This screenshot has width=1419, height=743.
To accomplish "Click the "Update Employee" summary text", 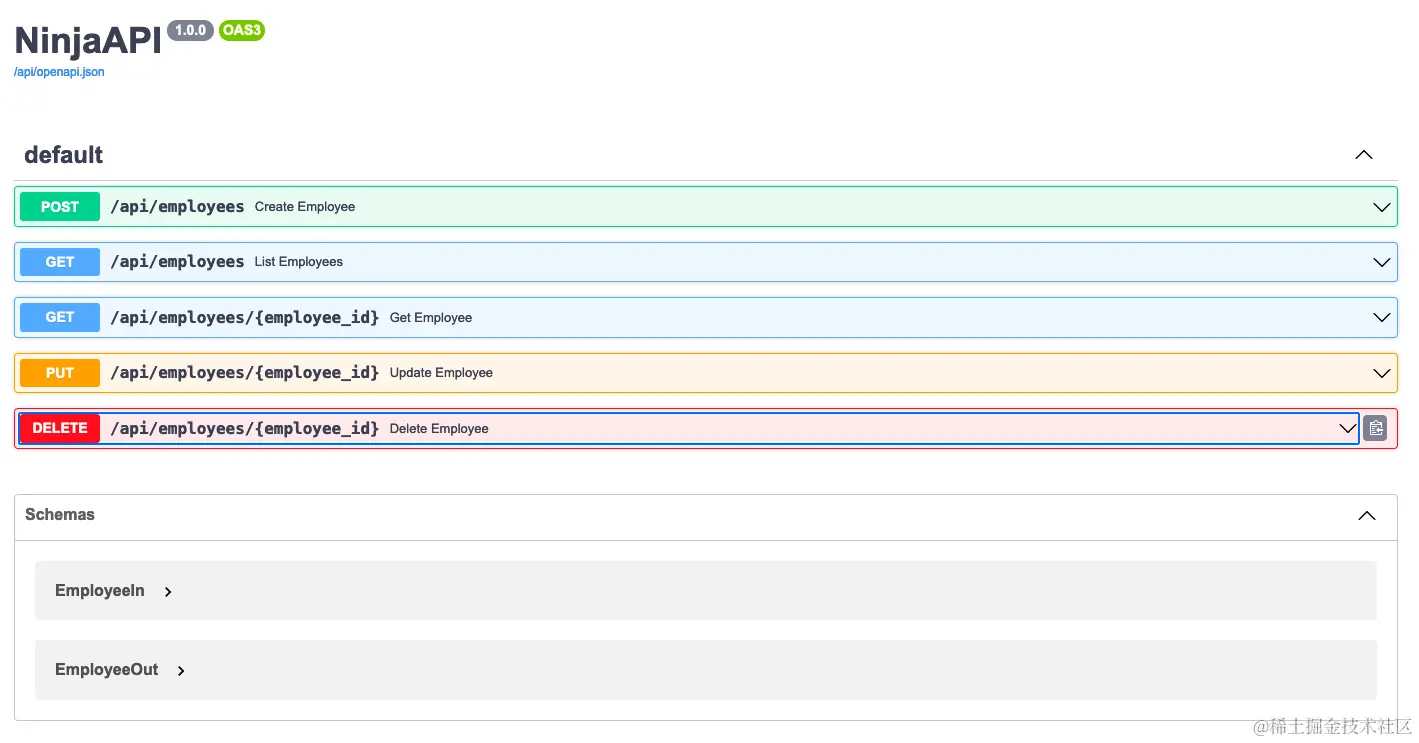I will coord(441,373).
